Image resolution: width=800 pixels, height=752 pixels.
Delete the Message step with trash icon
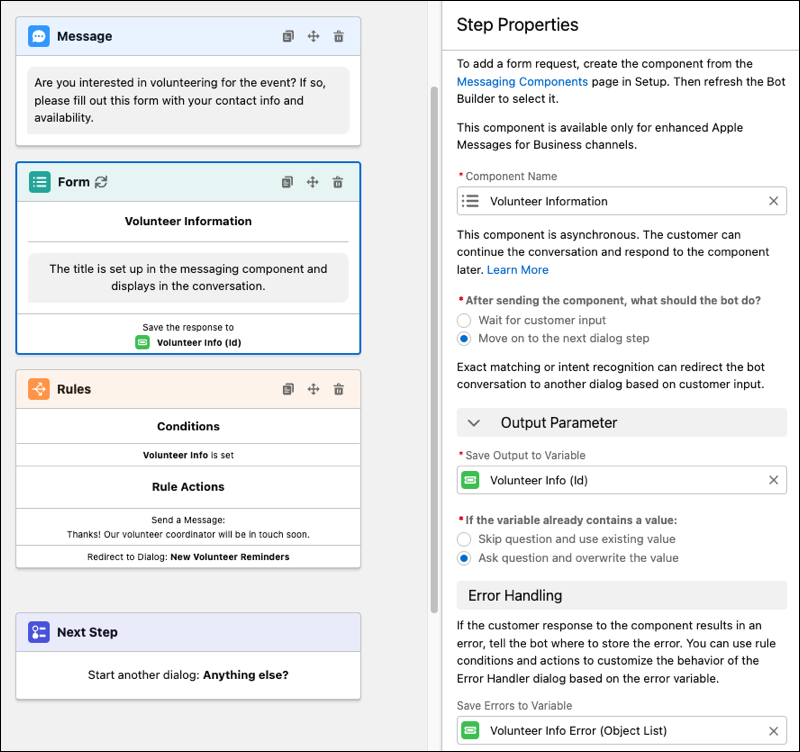coord(338,37)
